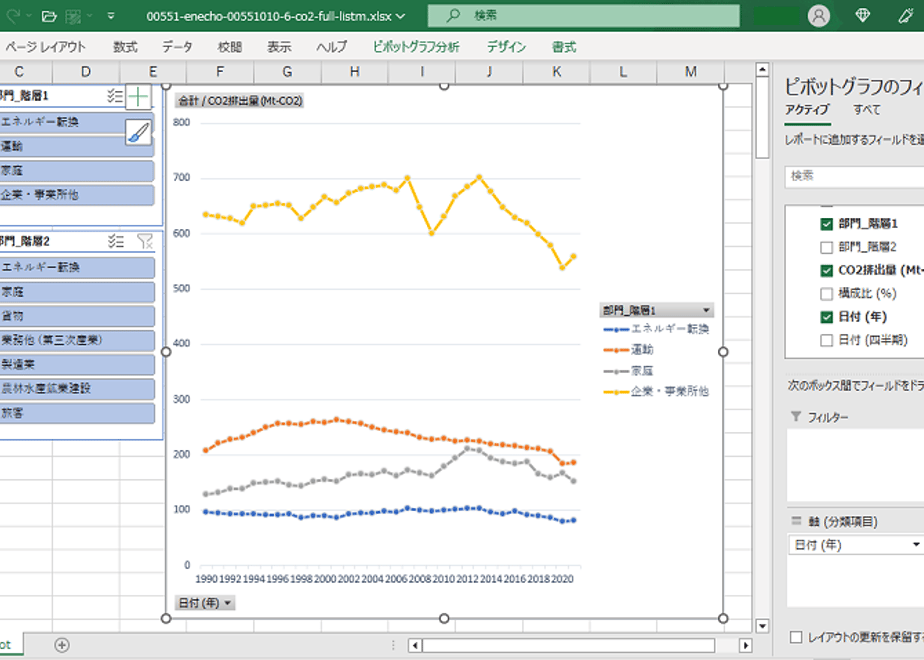Open the Chart Styles brush button
The image size is (924, 660).
click(x=138, y=132)
